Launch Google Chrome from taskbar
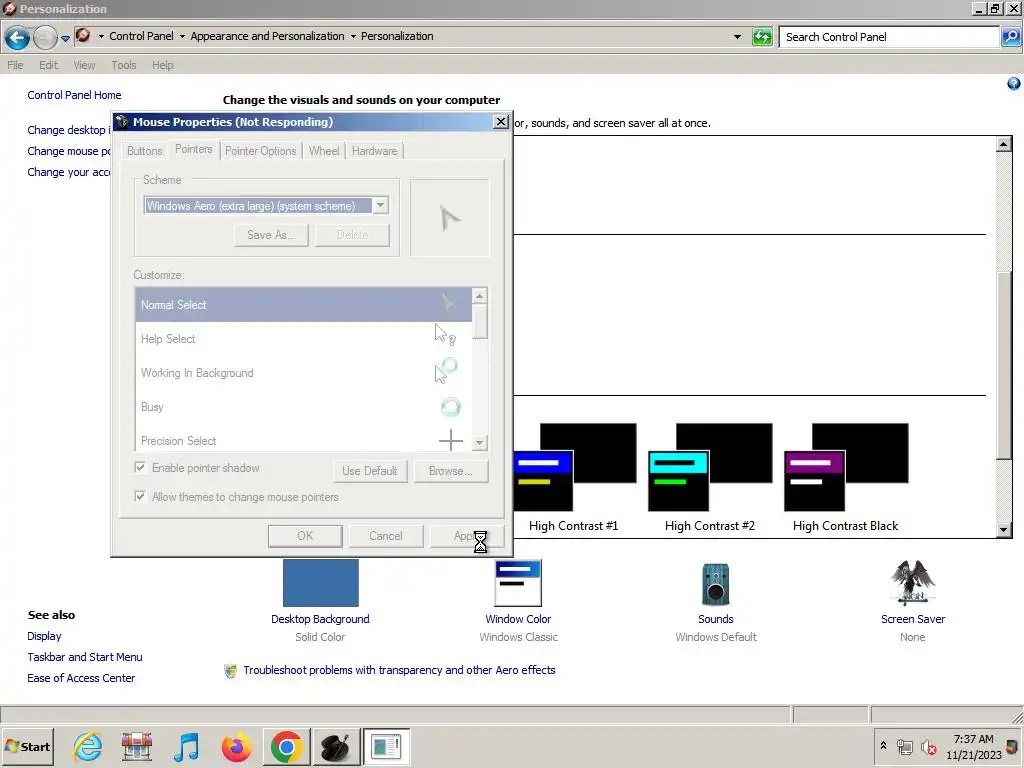The width and height of the screenshot is (1024, 768). point(286,746)
